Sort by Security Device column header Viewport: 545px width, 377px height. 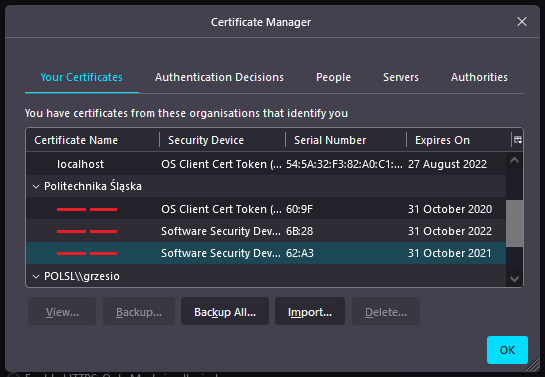point(222,140)
